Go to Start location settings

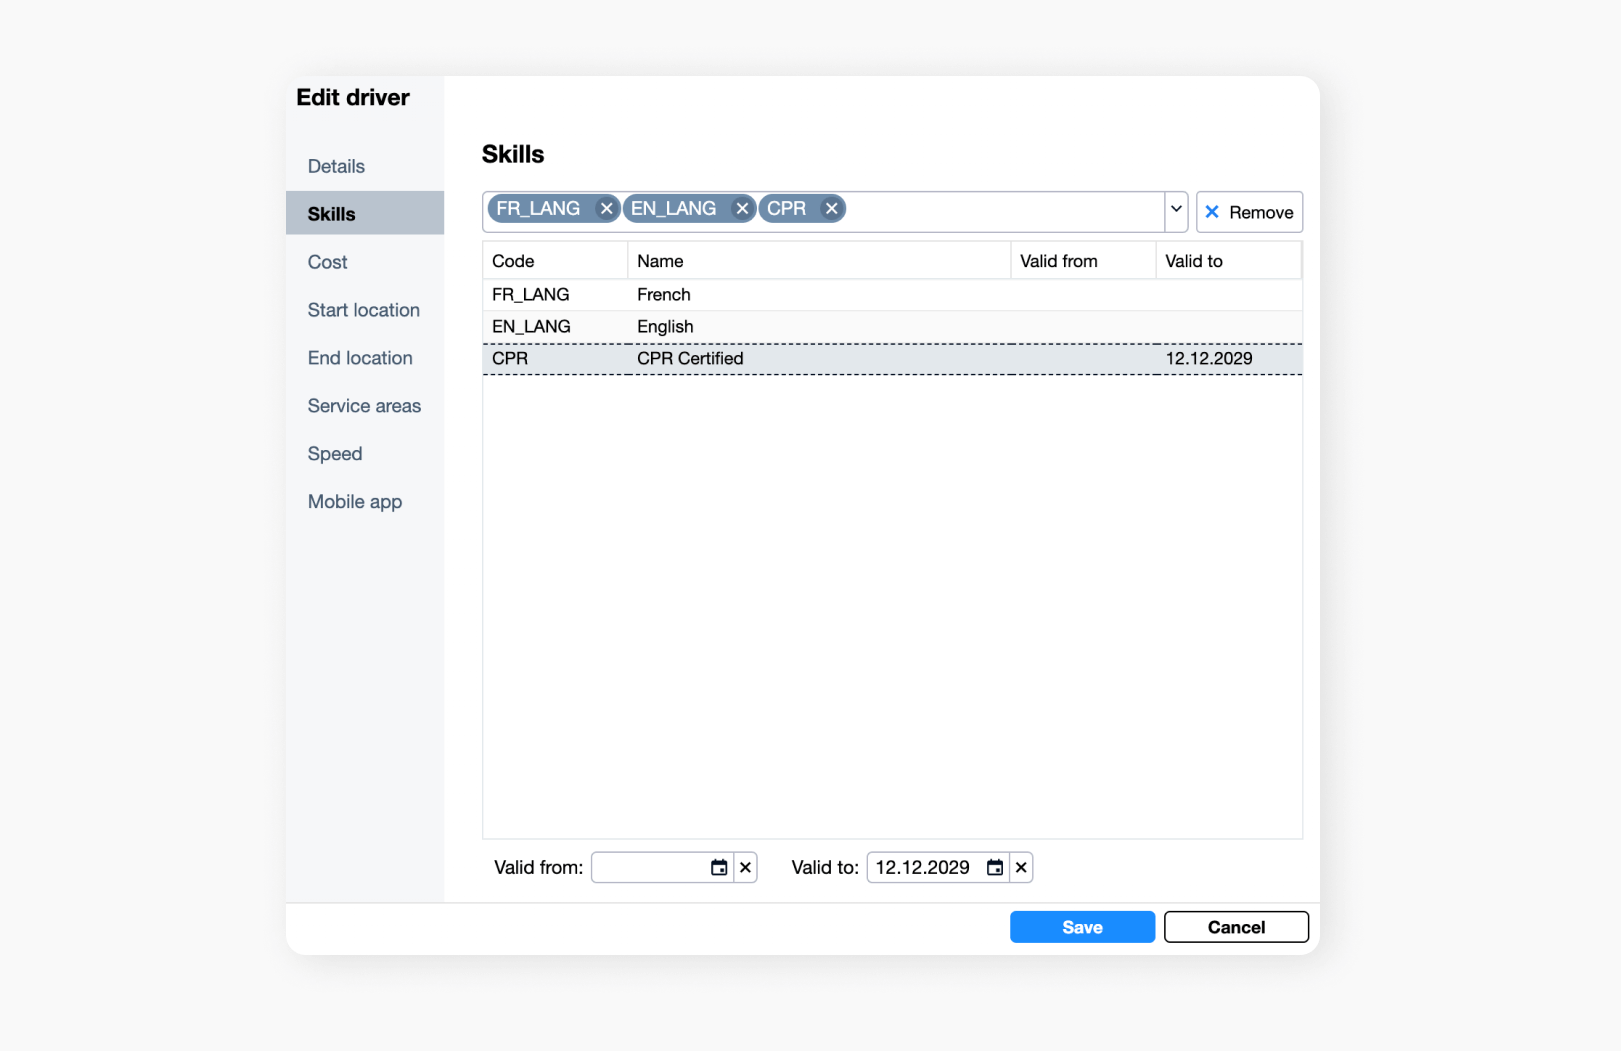click(363, 310)
